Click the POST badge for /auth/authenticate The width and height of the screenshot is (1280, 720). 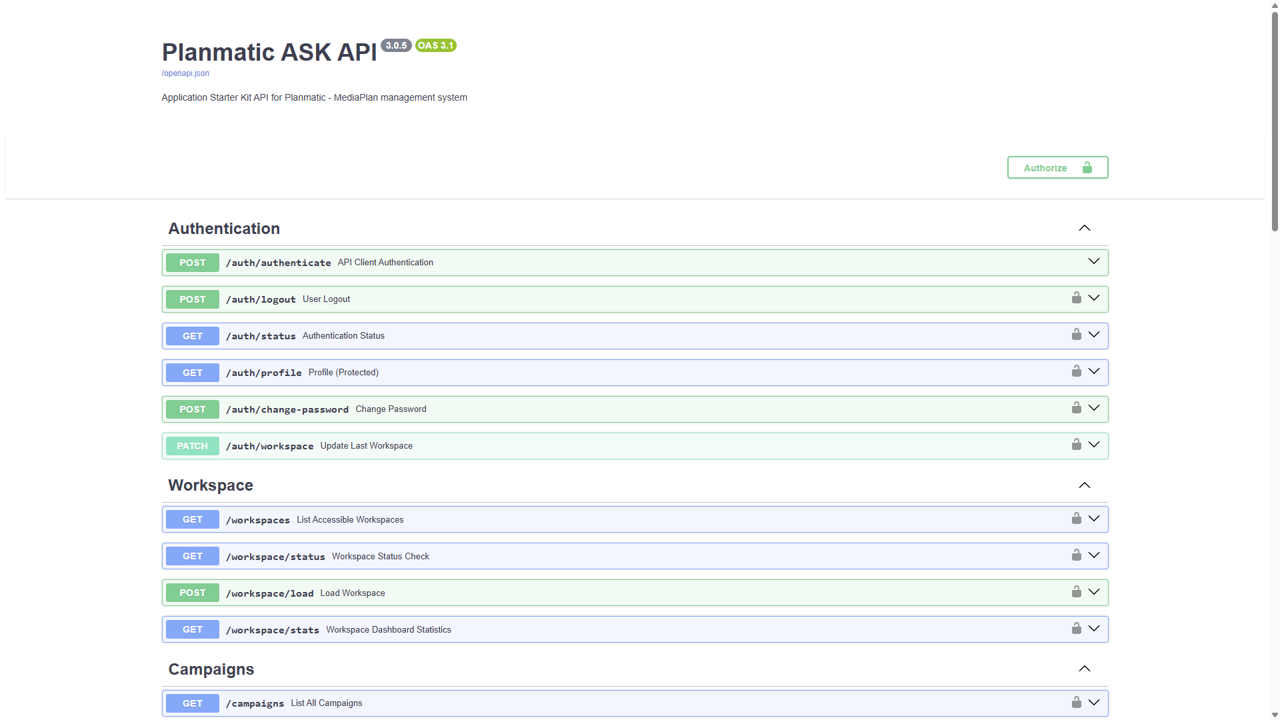[x=192, y=262]
